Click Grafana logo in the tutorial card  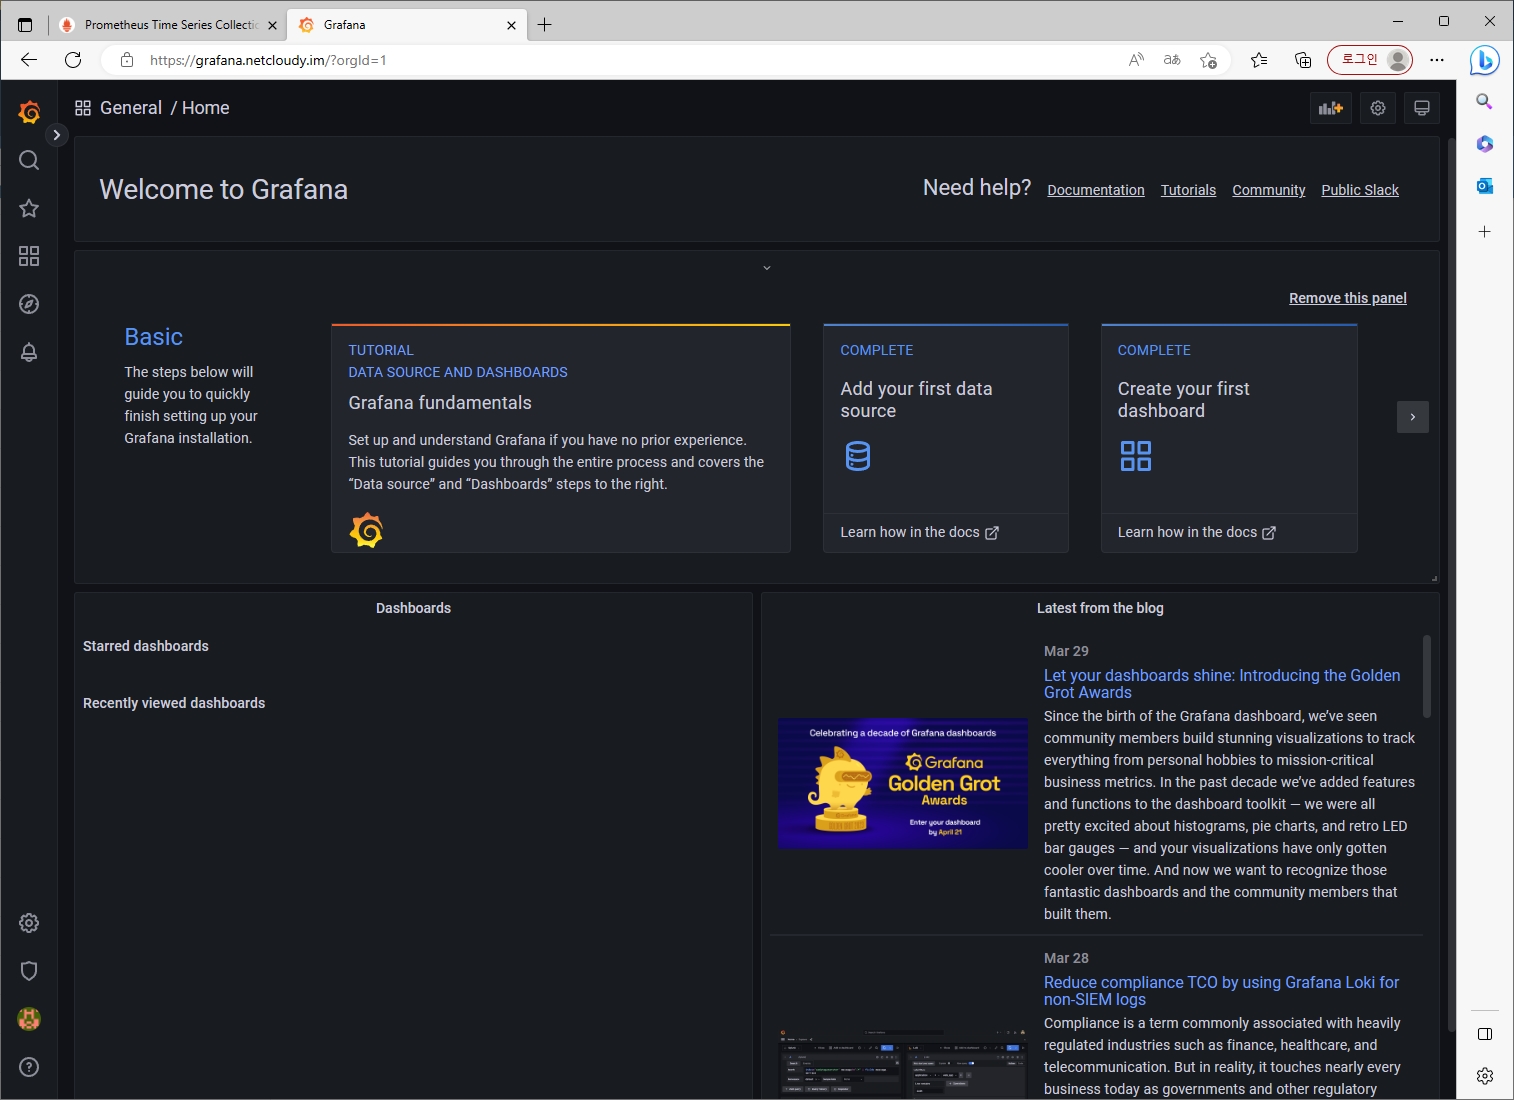point(366,530)
